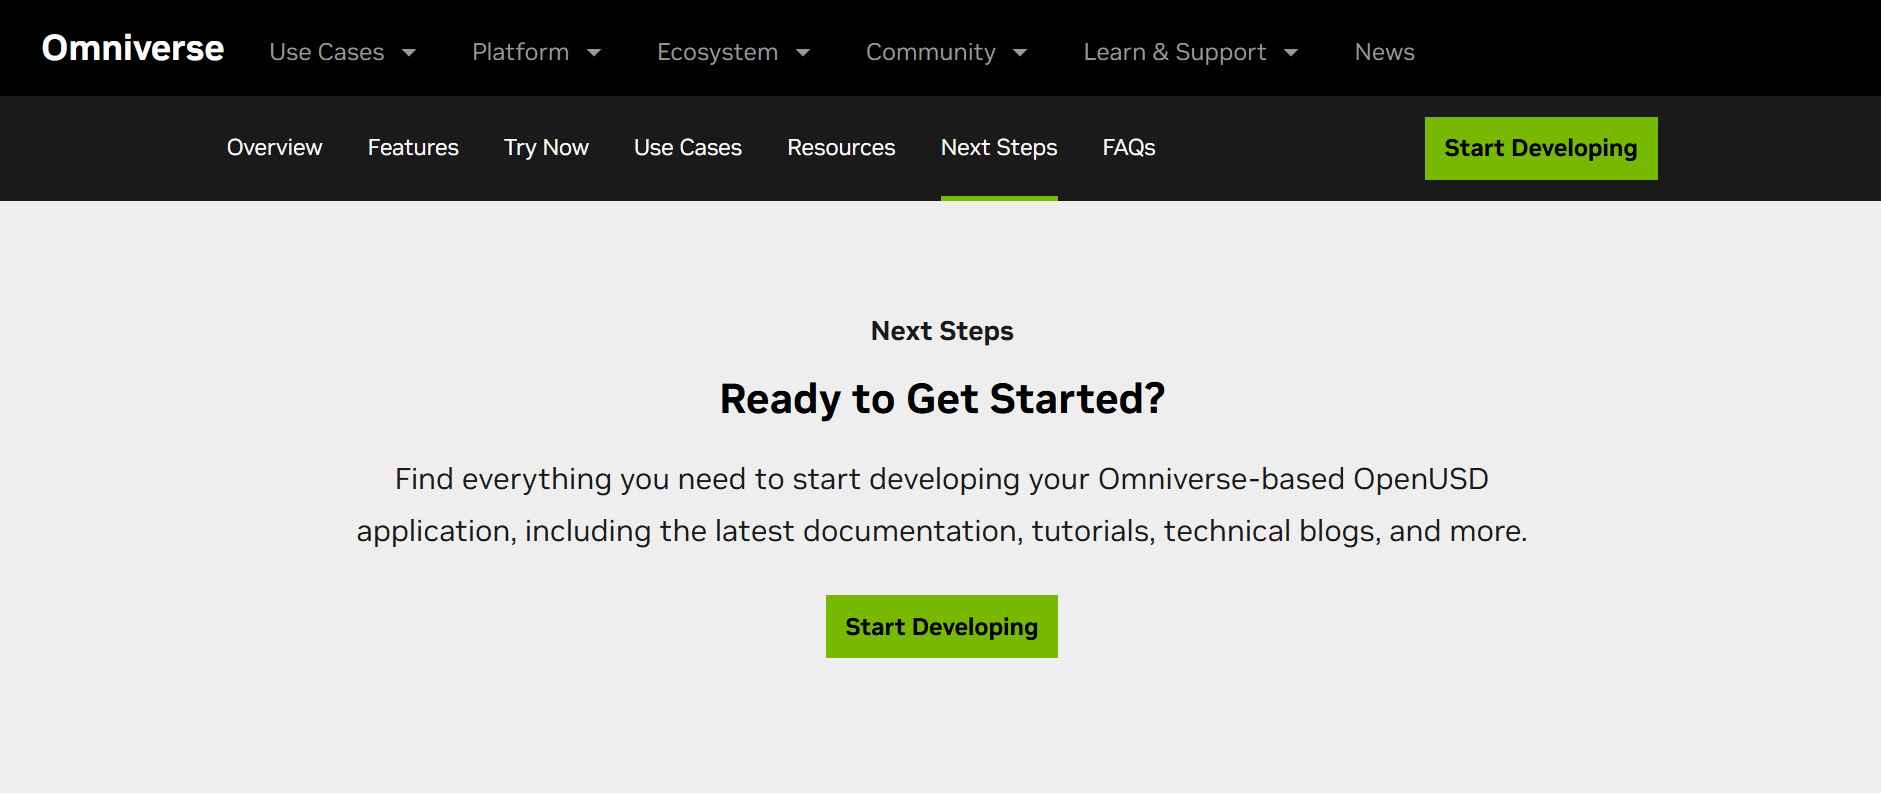The height and width of the screenshot is (795, 1881).
Task: Click the 'Next Steps' section label above heading
Action: point(942,331)
